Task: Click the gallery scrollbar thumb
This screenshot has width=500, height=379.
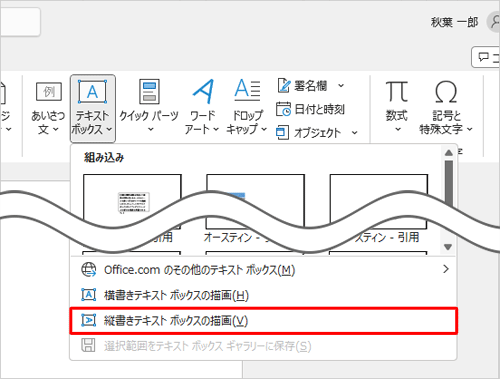Action: tap(449, 182)
